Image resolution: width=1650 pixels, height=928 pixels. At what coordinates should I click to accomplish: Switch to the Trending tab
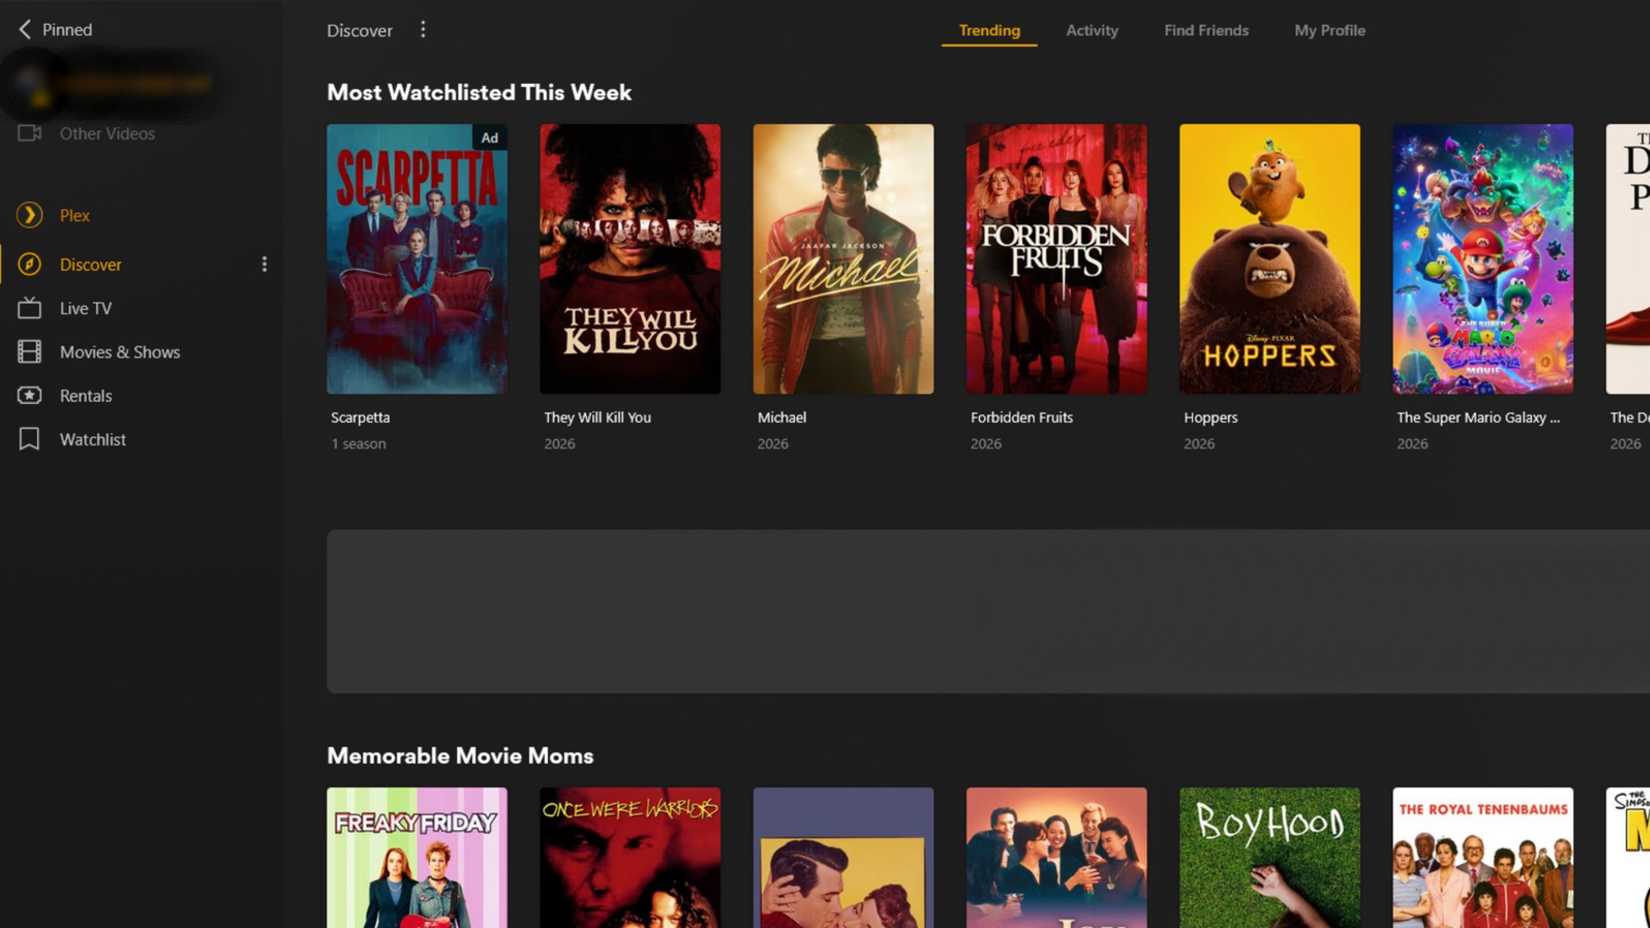click(989, 30)
